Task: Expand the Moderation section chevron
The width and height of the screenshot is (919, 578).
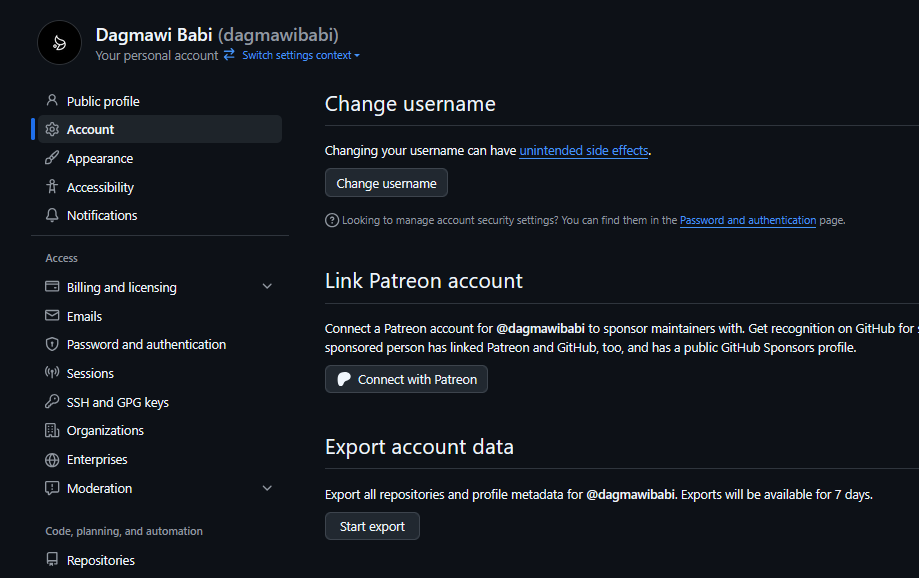Action: (x=267, y=488)
